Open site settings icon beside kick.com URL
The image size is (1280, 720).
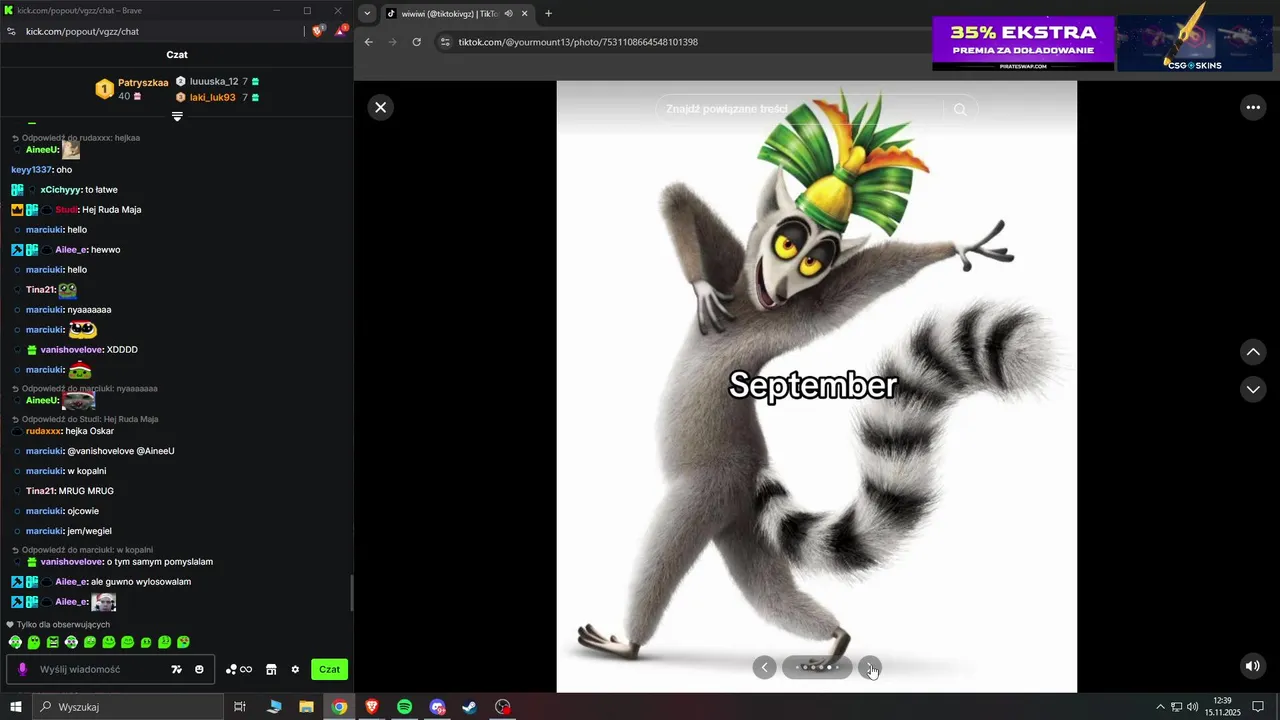pyautogui.click(x=11, y=31)
